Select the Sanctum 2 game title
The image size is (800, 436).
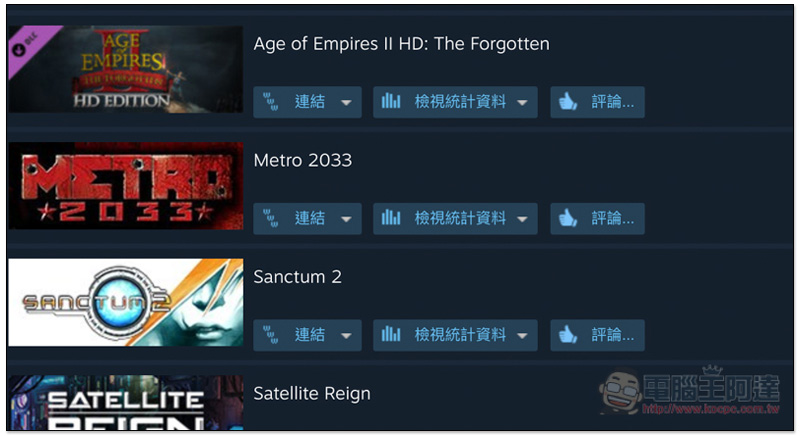(x=297, y=277)
